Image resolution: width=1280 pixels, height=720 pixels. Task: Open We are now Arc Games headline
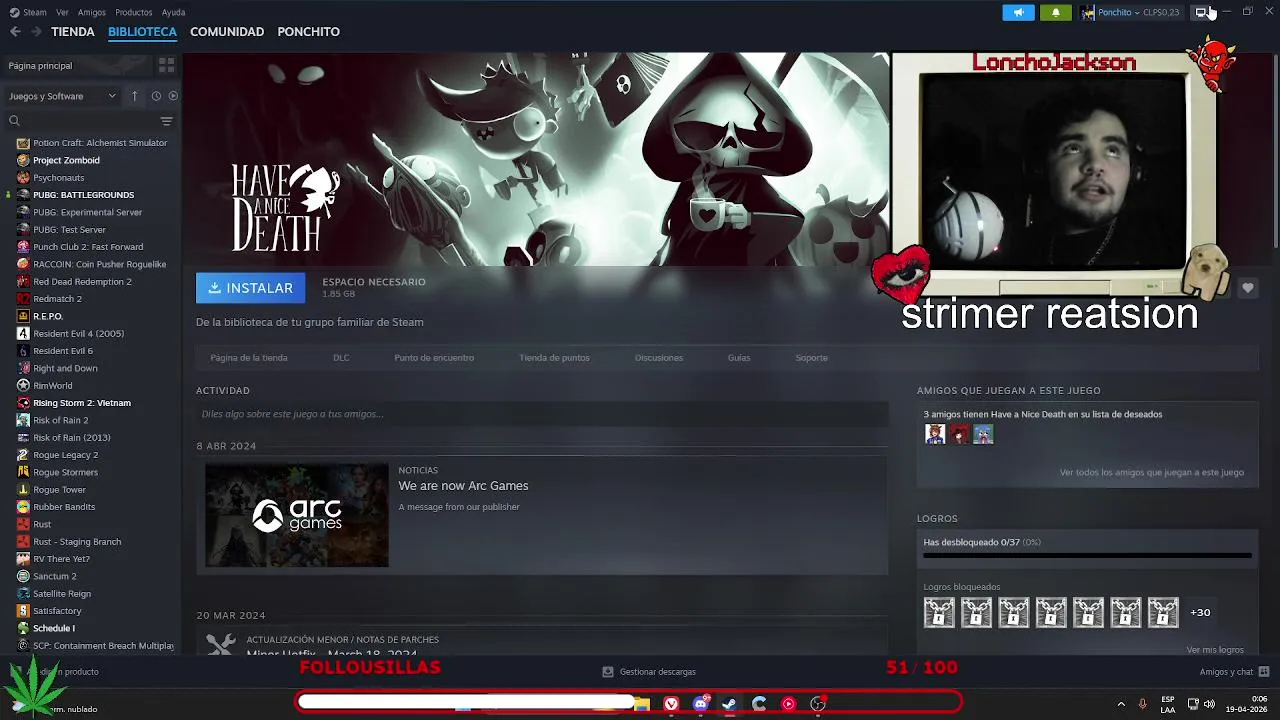click(x=463, y=486)
